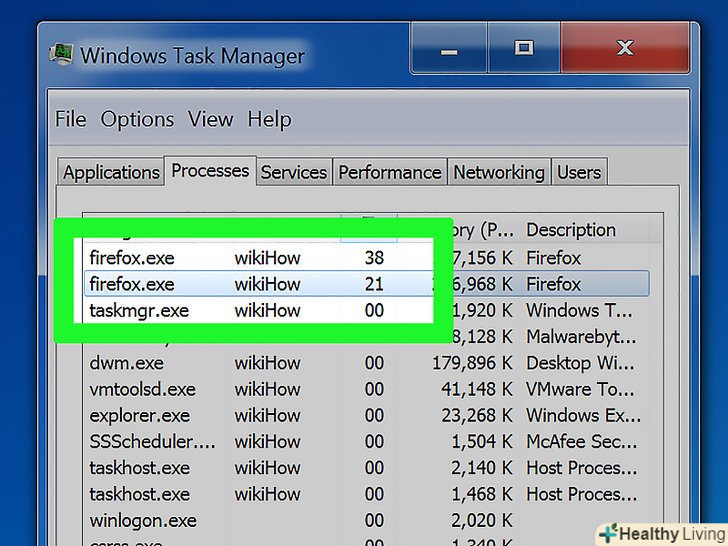The width and height of the screenshot is (728, 546).
Task: Select the taskmgr.exe process row
Action: click(x=139, y=311)
